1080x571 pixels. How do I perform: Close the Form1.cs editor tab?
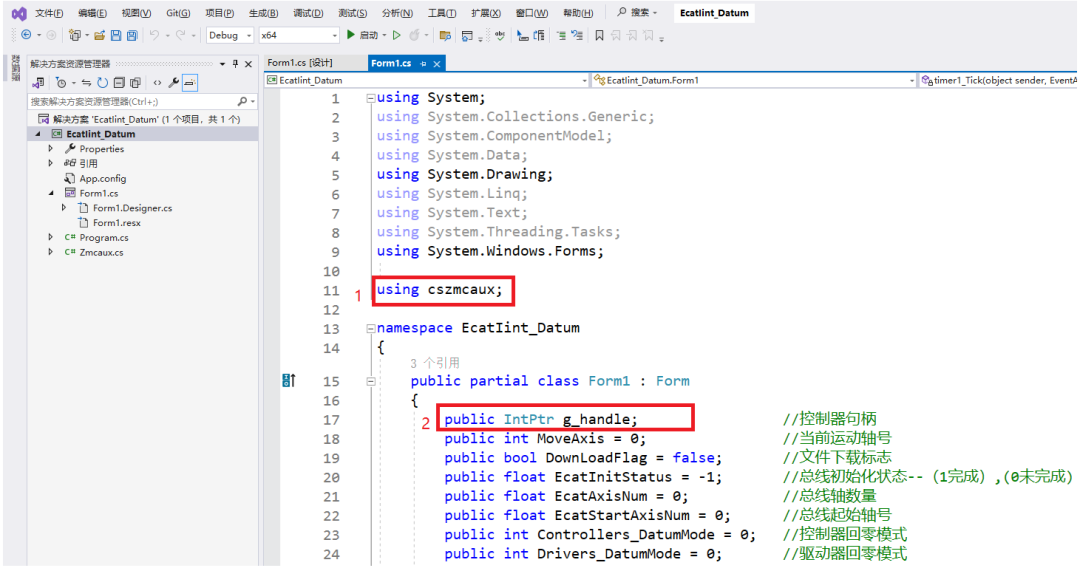pos(437,63)
